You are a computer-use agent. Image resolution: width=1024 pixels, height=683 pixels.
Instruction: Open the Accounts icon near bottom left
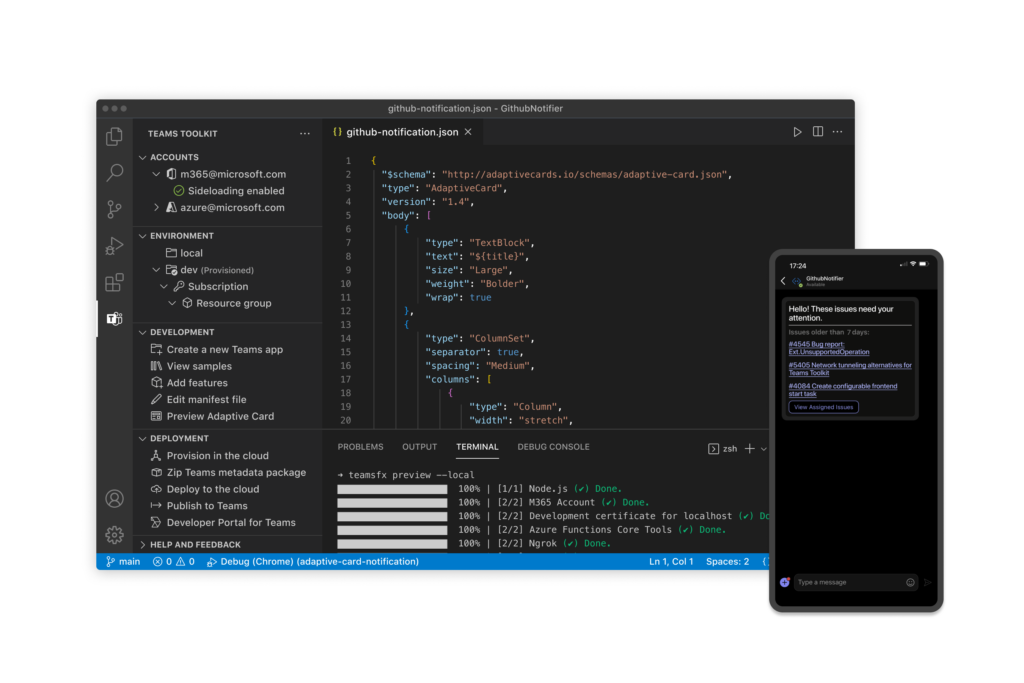point(114,498)
